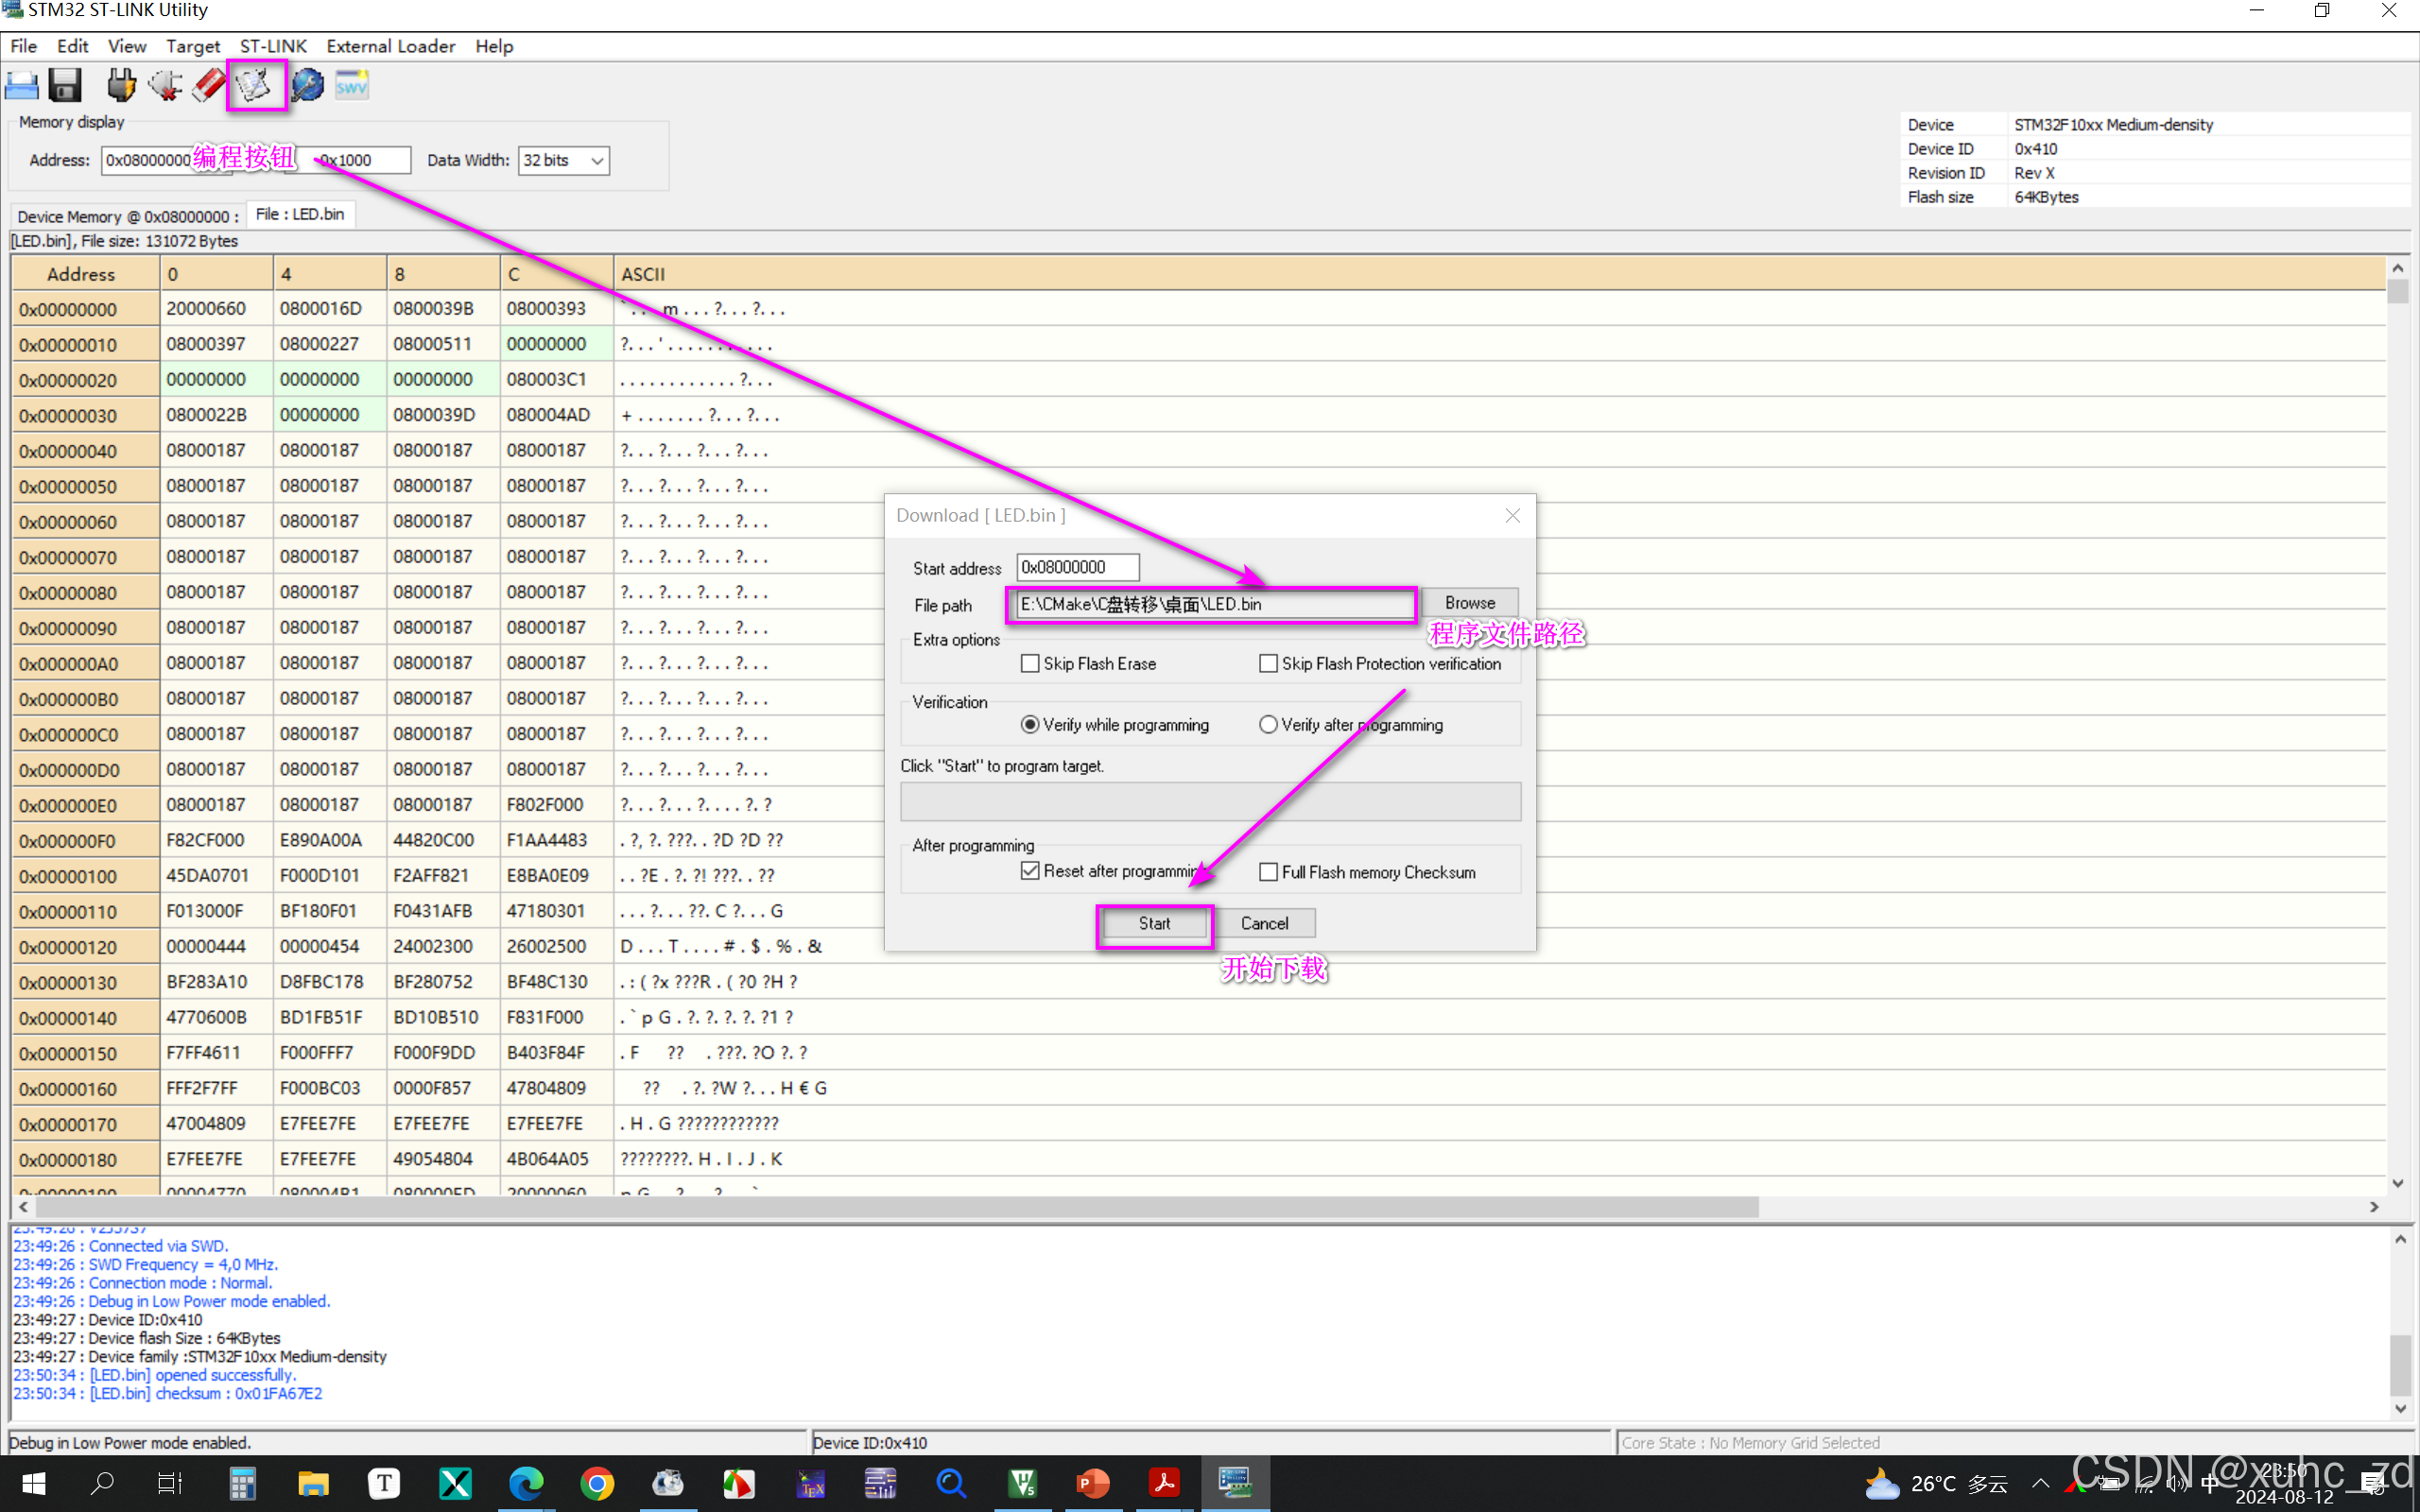2420x1512 pixels.
Task: Open Adobe Acrobat on taskbar
Action: [x=1164, y=1484]
